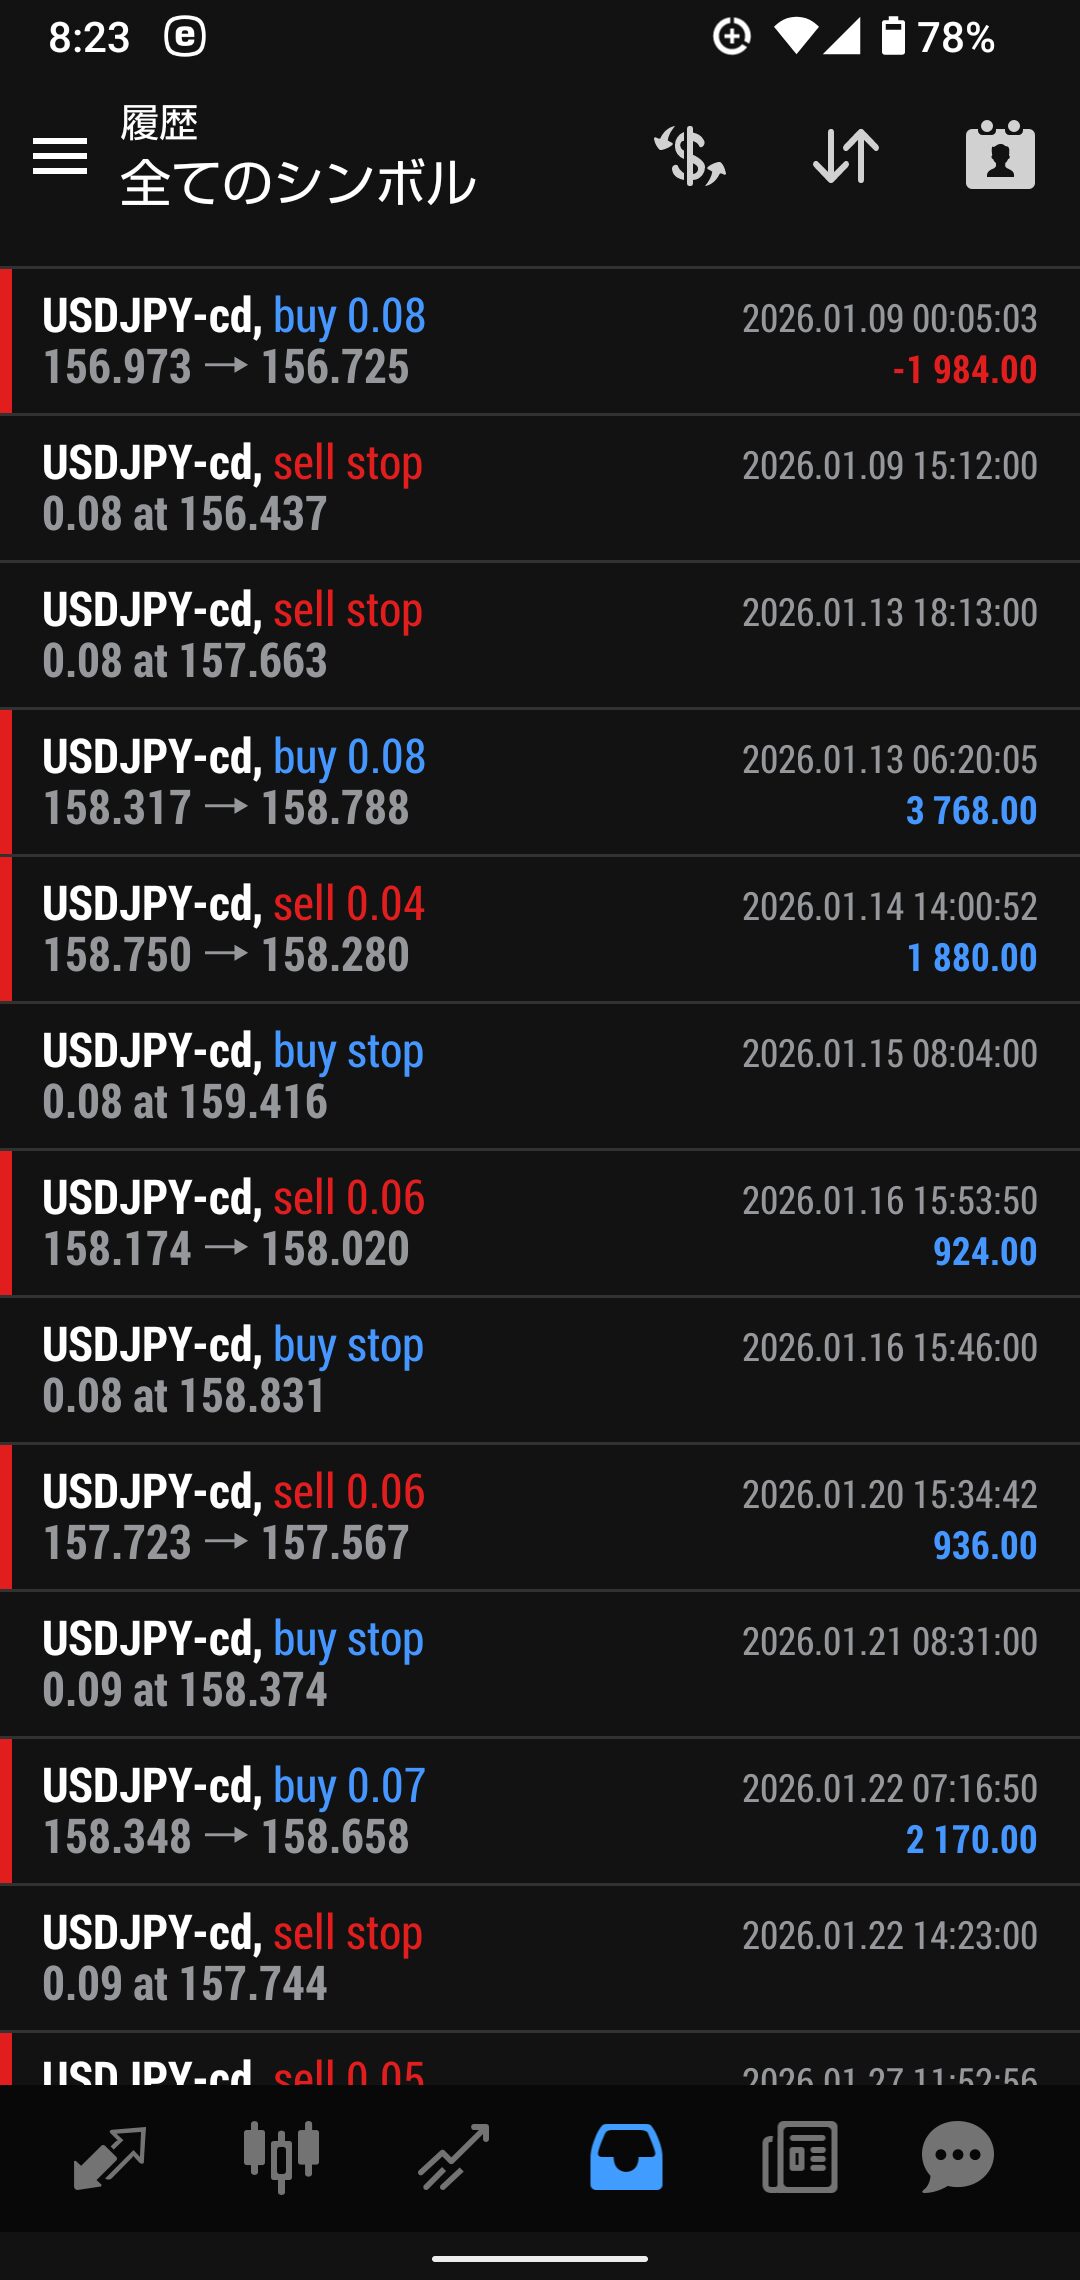This screenshot has width=1080, height=2280.
Task: Open the 全てのシンボル symbol filter title
Action: (298, 182)
